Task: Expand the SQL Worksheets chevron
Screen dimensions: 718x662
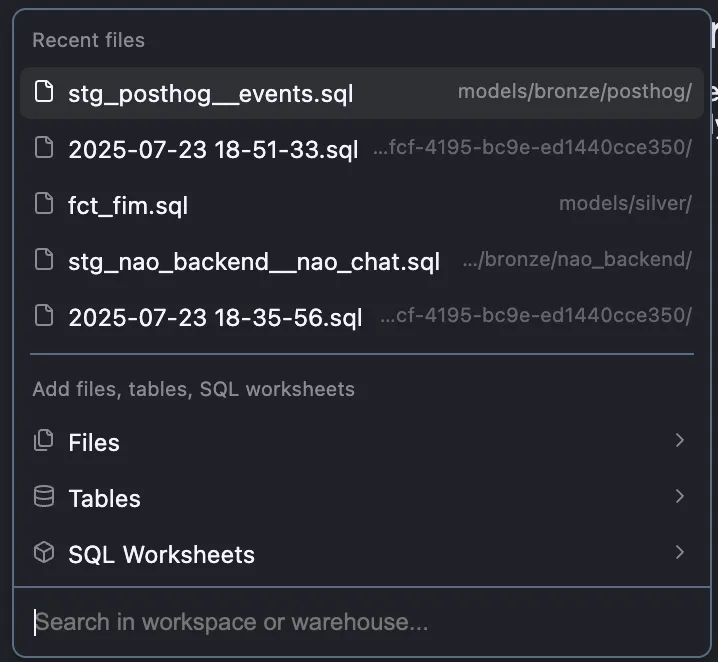Action: click(680, 553)
